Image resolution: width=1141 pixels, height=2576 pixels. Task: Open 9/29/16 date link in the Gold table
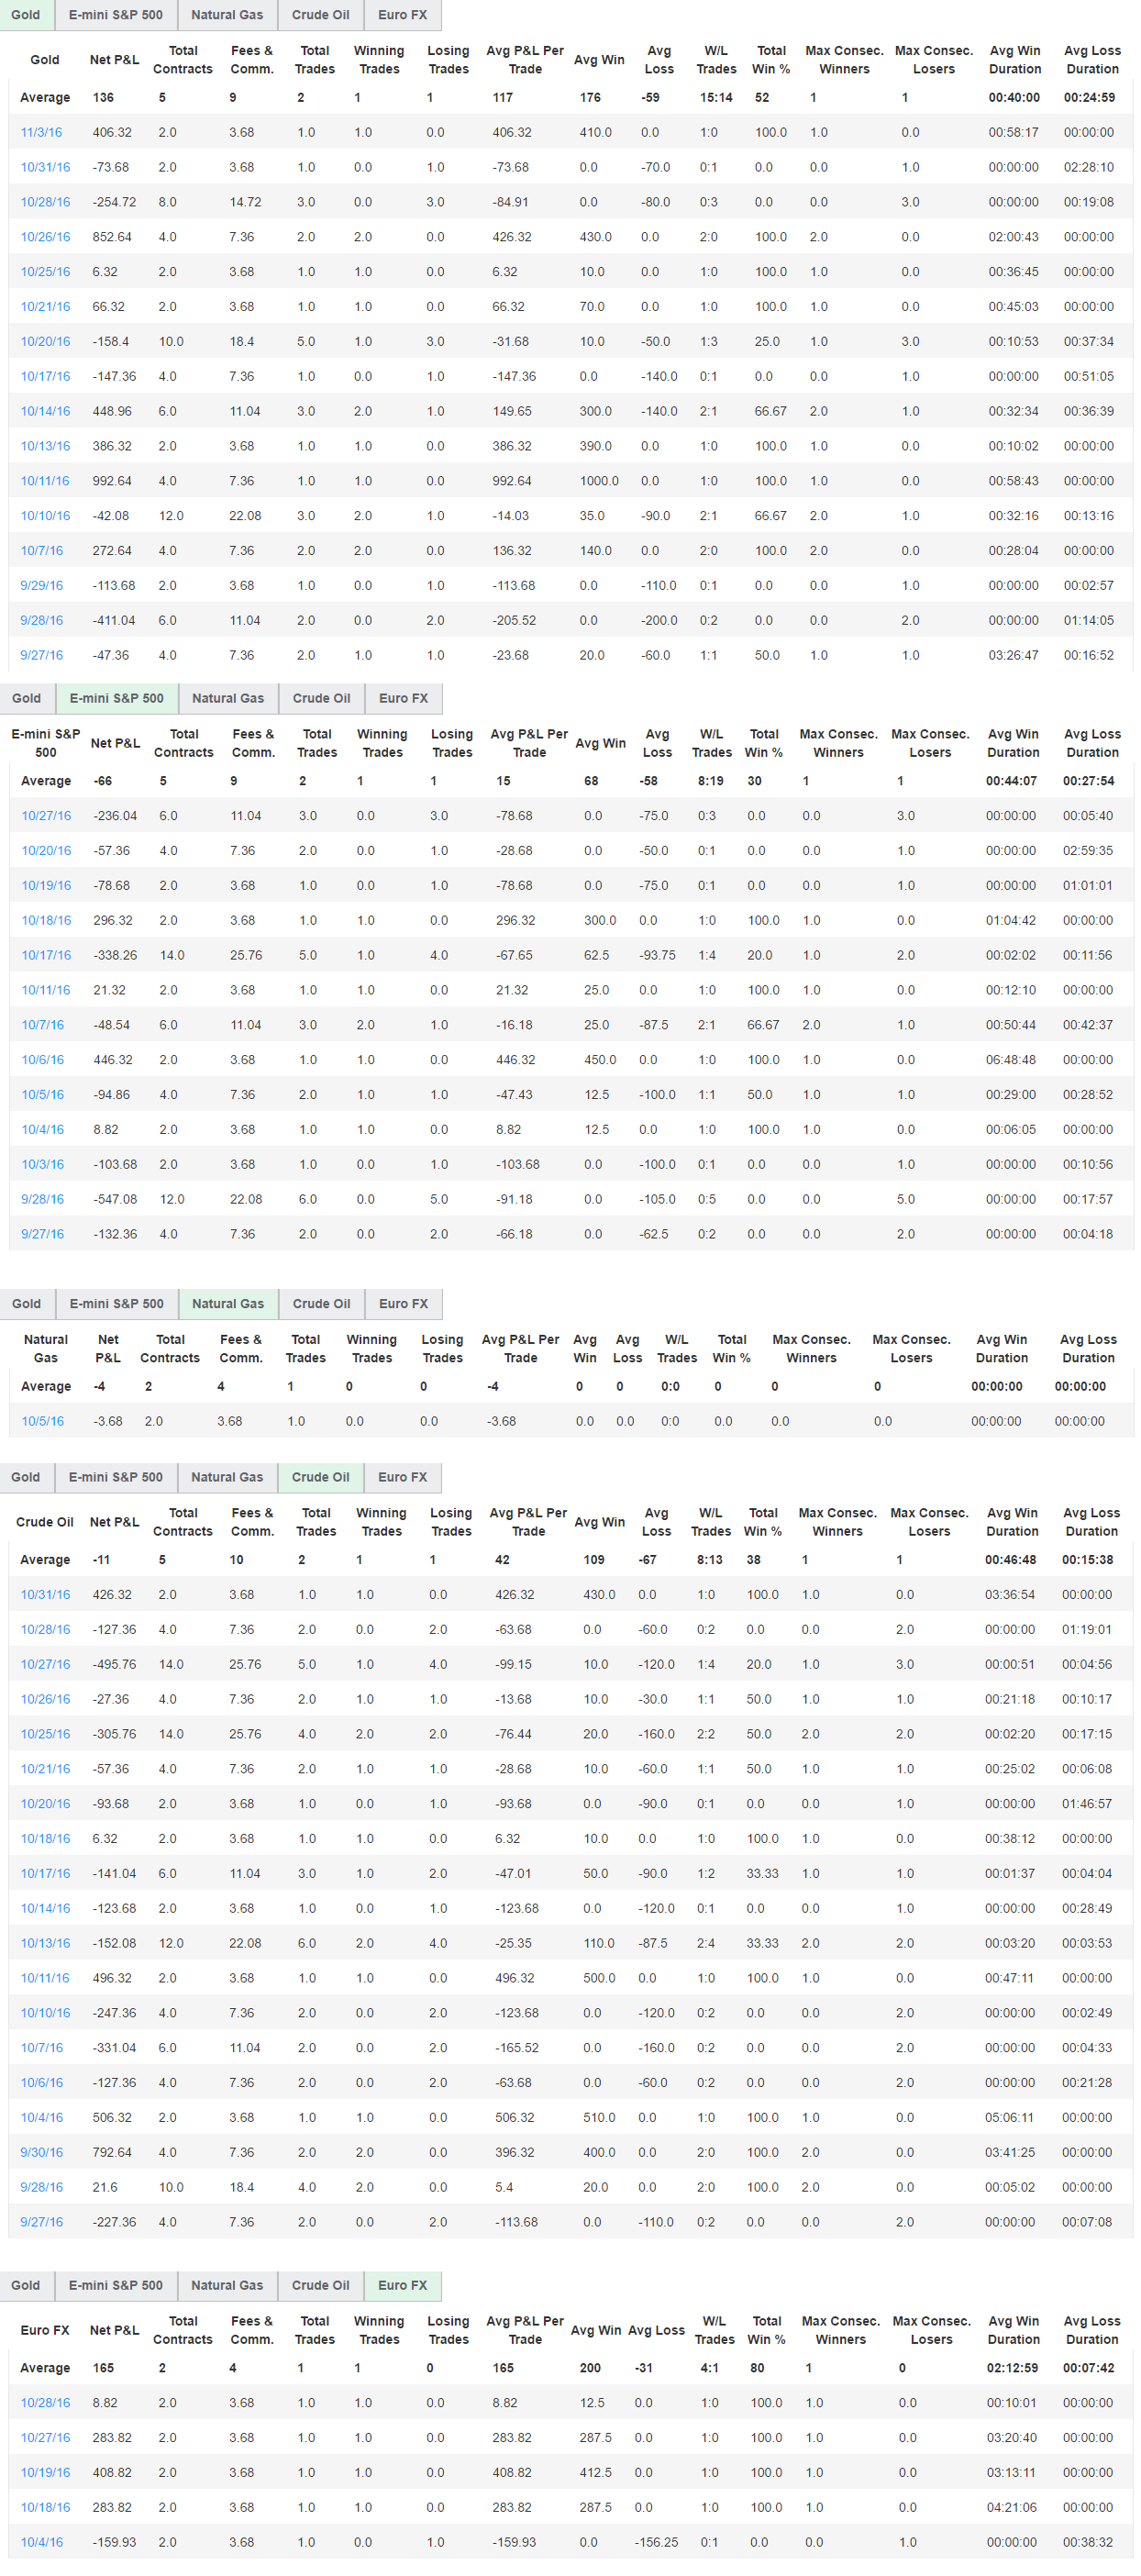(41, 585)
